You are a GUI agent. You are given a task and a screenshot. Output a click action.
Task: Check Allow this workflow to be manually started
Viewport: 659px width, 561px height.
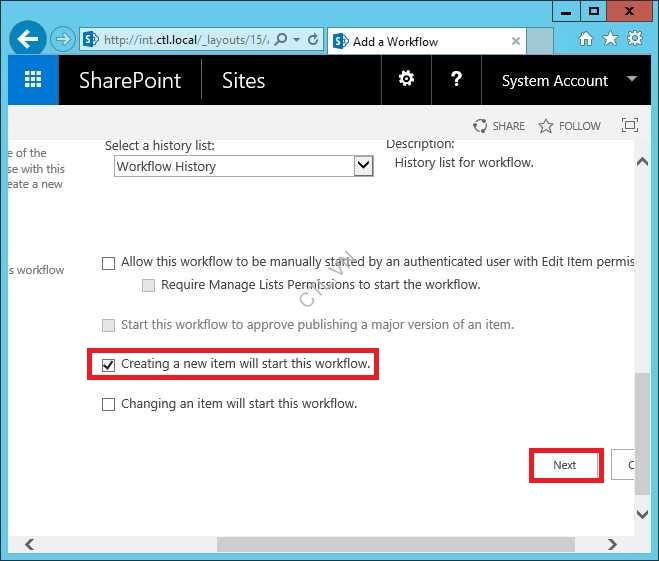(109, 263)
